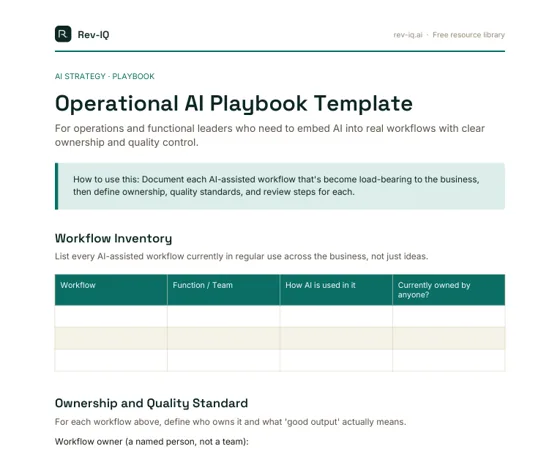Open the rev-iq.ai link in header
The image size is (560, 449).
(x=408, y=35)
